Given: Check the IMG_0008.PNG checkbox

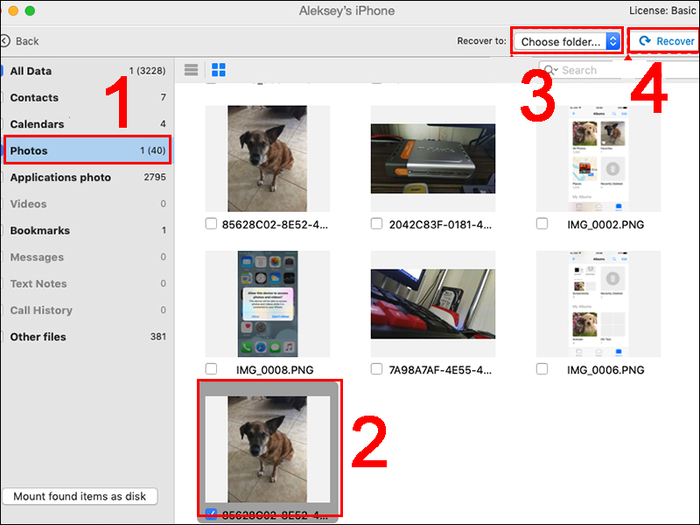Looking at the screenshot, I should click(211, 369).
